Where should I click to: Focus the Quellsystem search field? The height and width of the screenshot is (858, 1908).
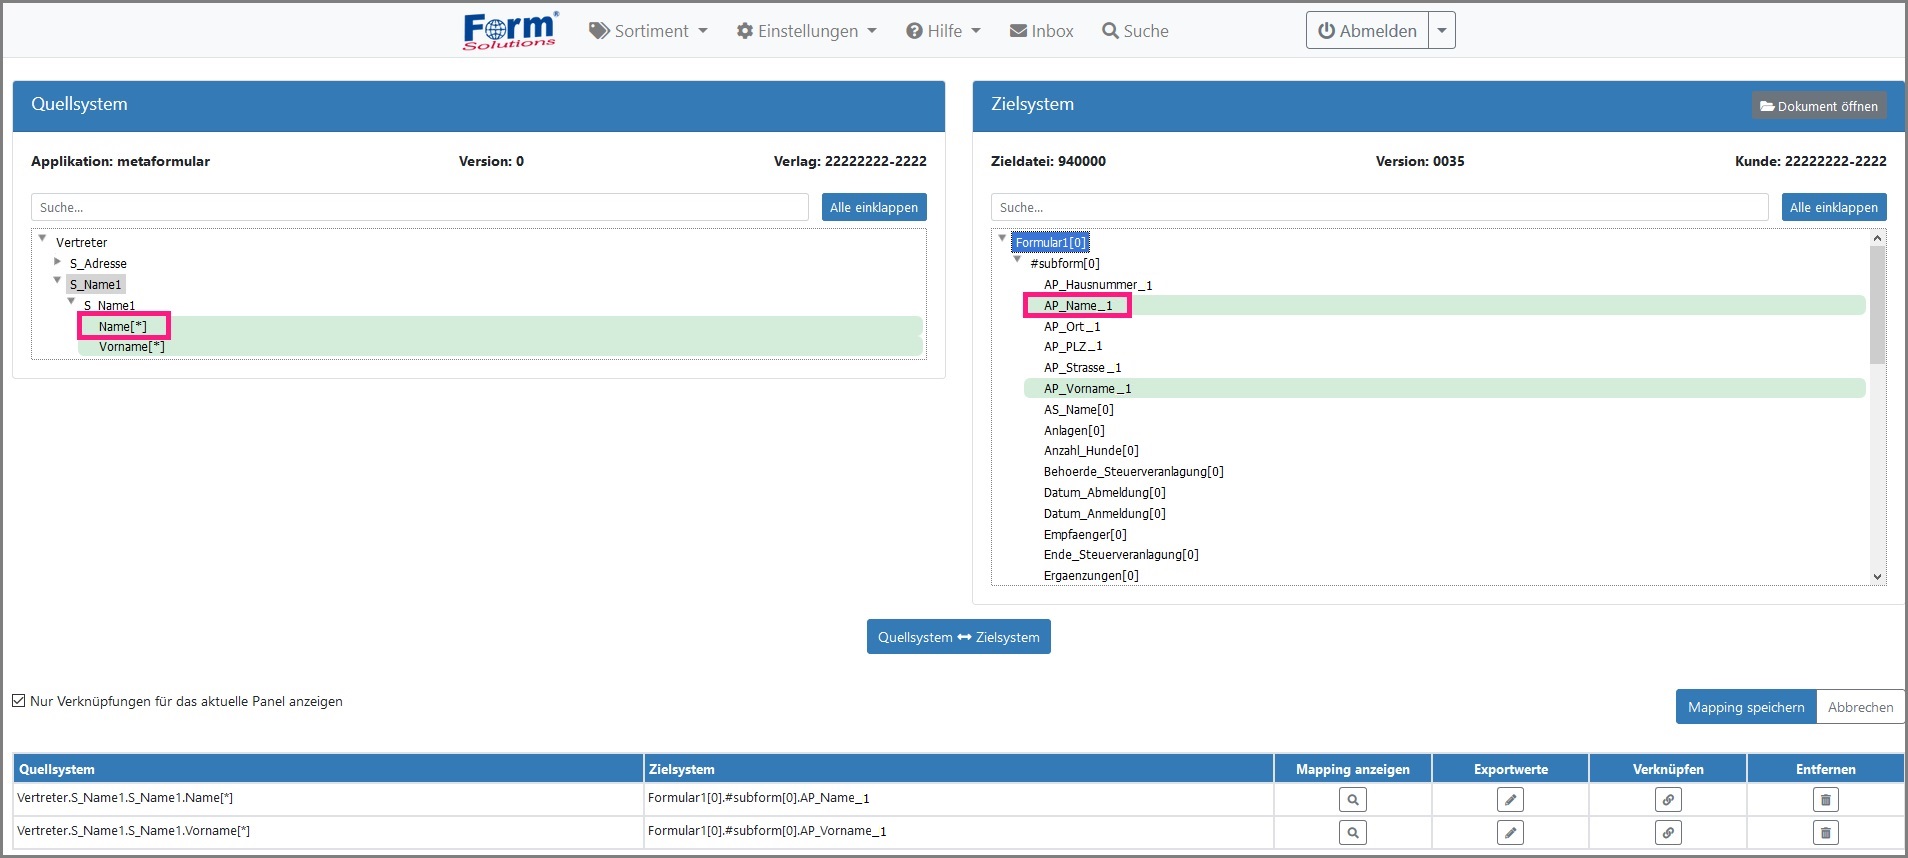coord(419,208)
